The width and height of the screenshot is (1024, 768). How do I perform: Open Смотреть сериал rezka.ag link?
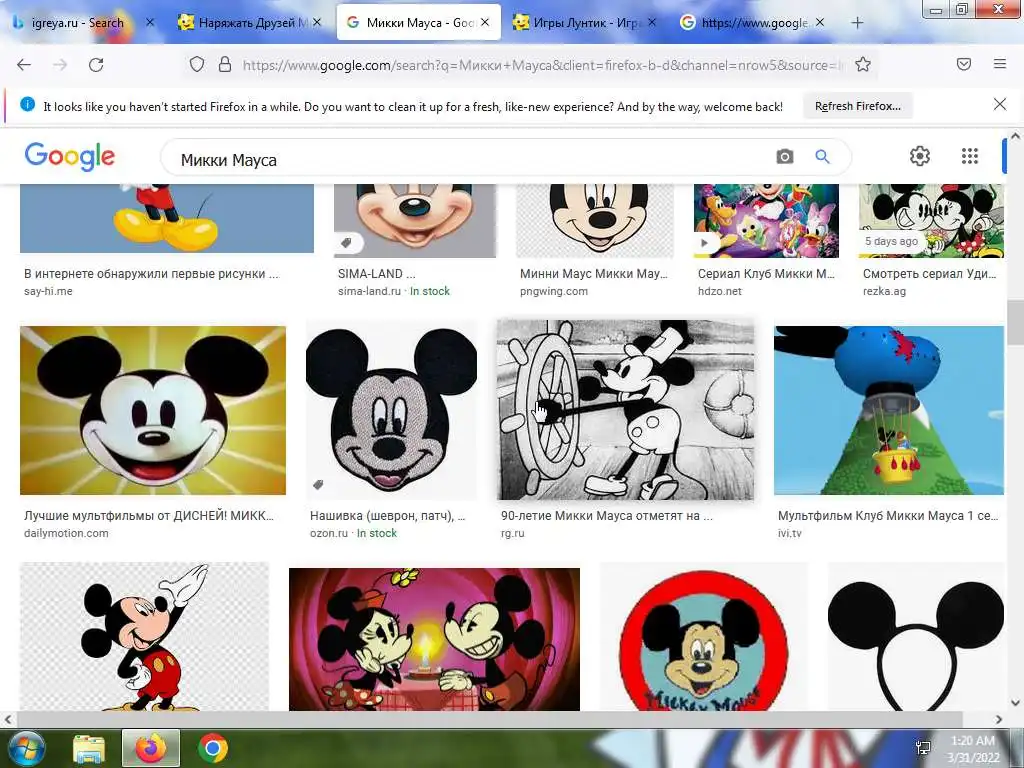929,281
